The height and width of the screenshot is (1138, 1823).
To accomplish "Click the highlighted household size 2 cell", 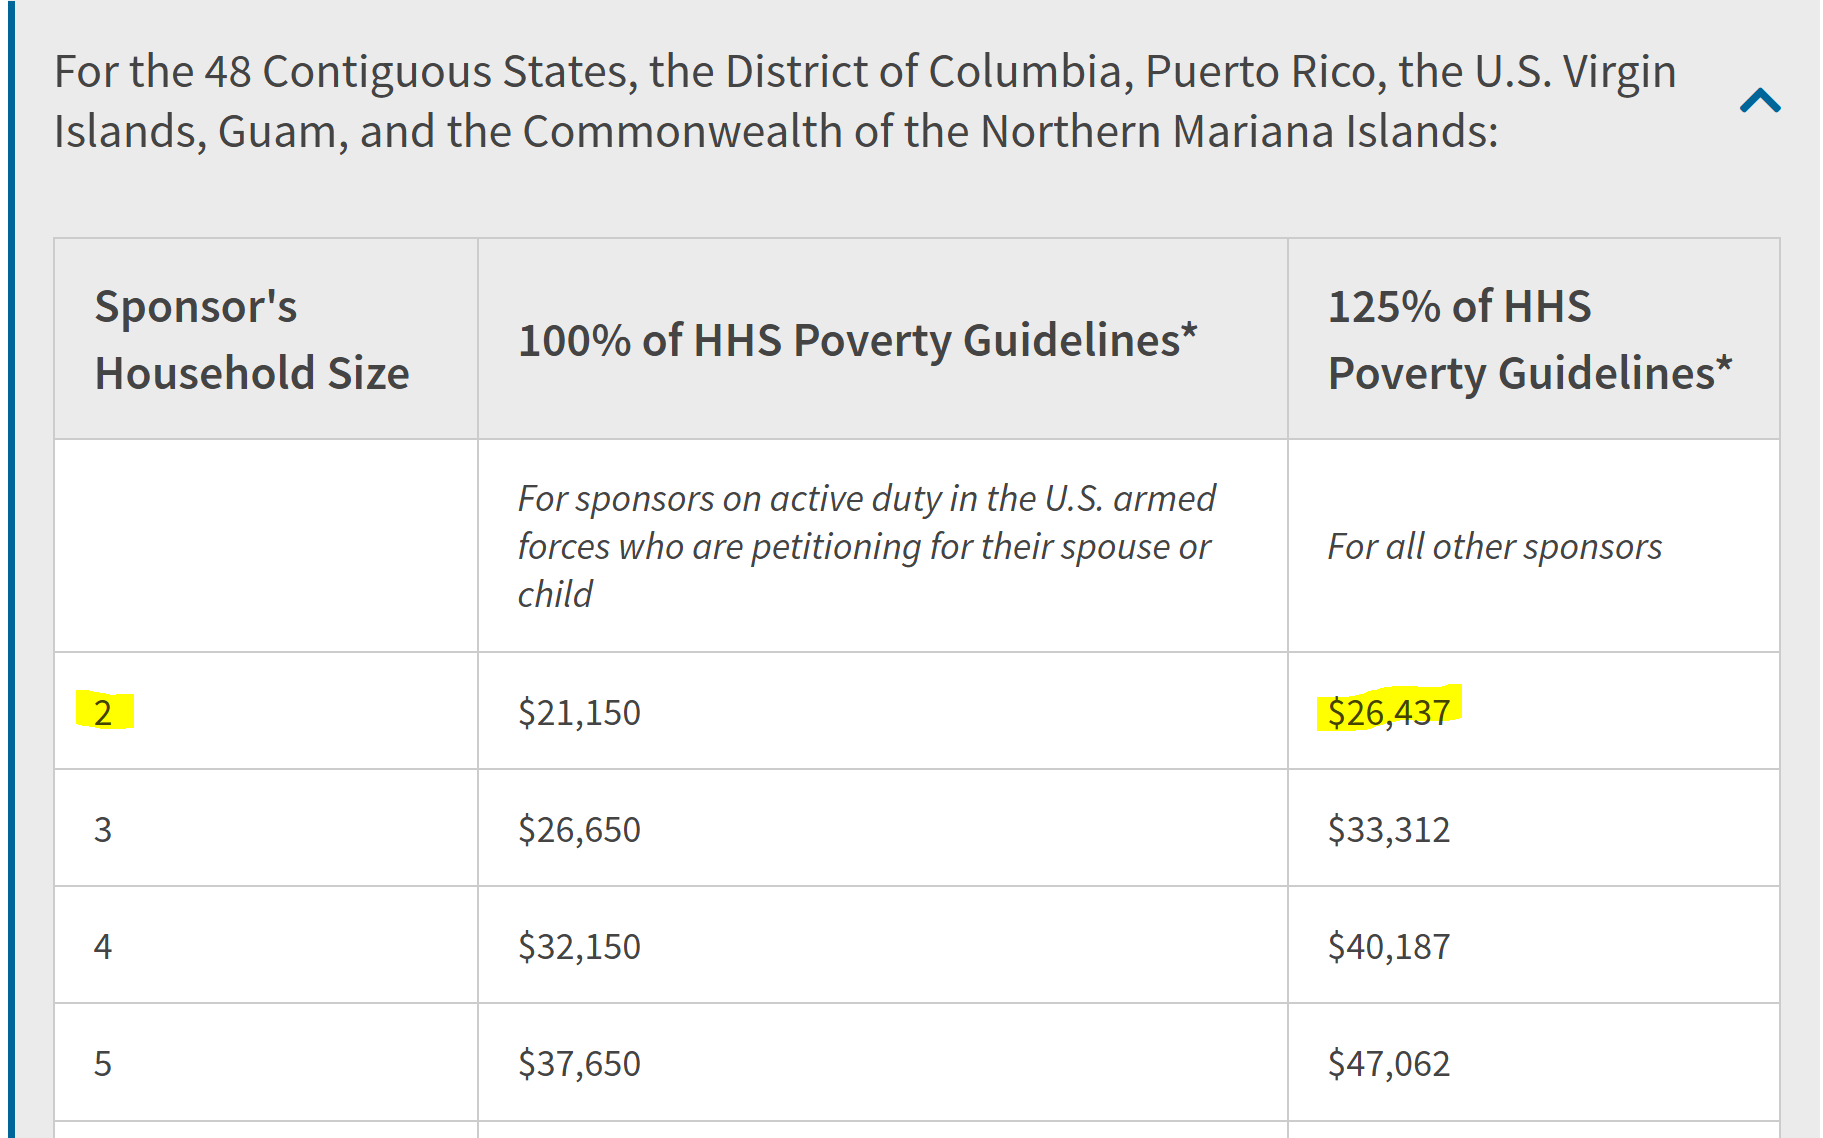I will tap(103, 712).
